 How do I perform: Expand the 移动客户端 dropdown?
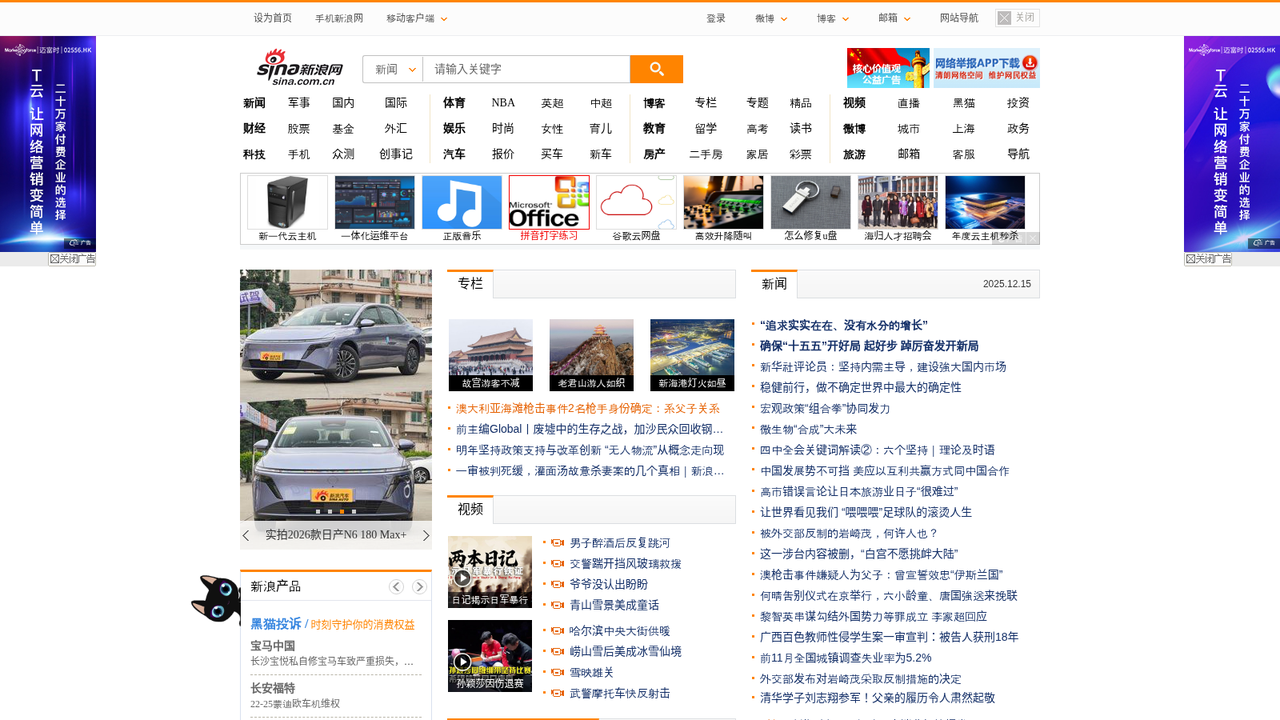417,19
